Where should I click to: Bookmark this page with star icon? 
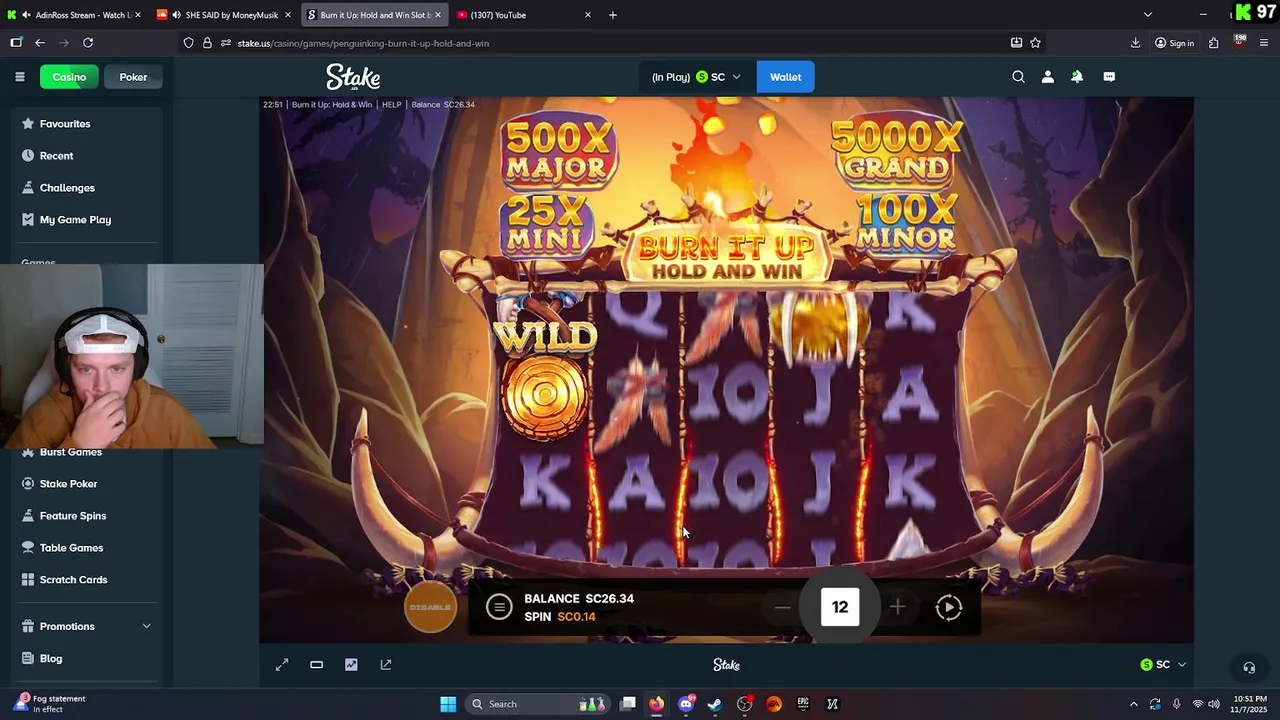click(x=1035, y=43)
